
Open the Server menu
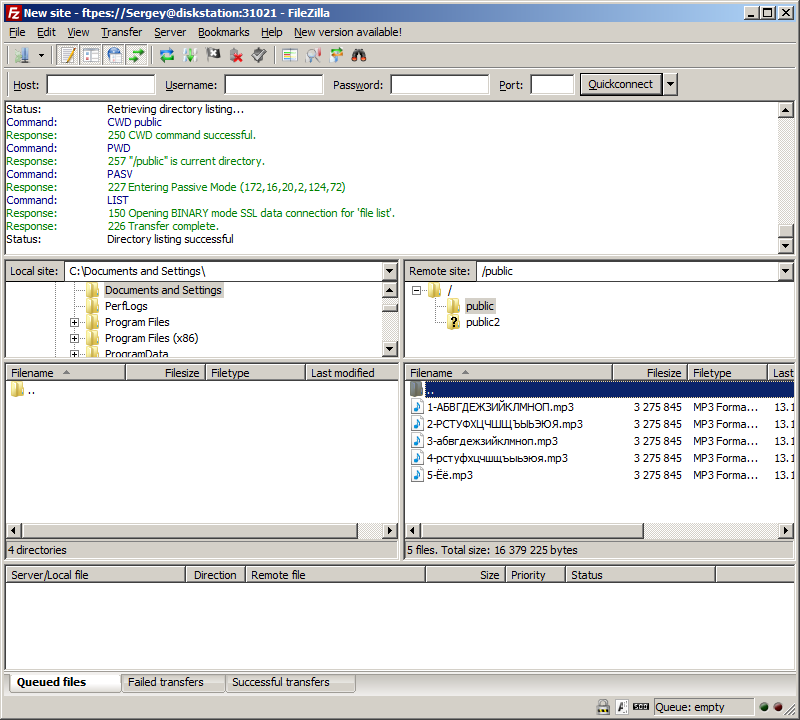(x=170, y=32)
